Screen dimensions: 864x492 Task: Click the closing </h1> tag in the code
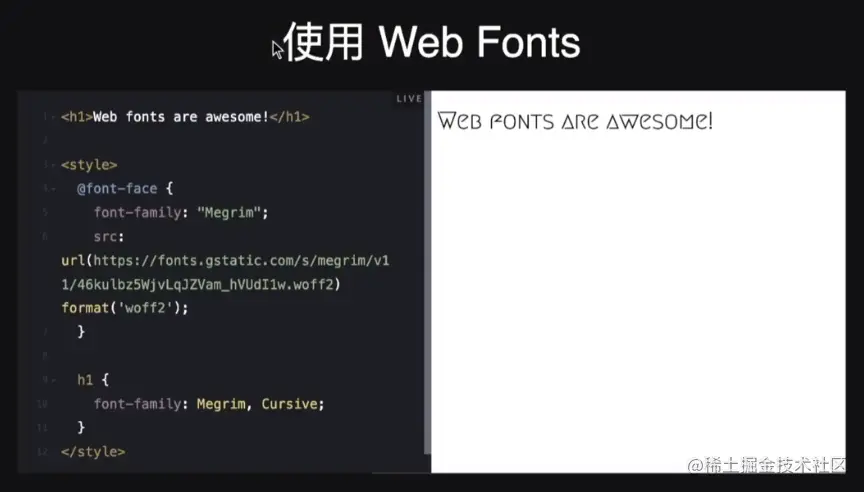289,117
